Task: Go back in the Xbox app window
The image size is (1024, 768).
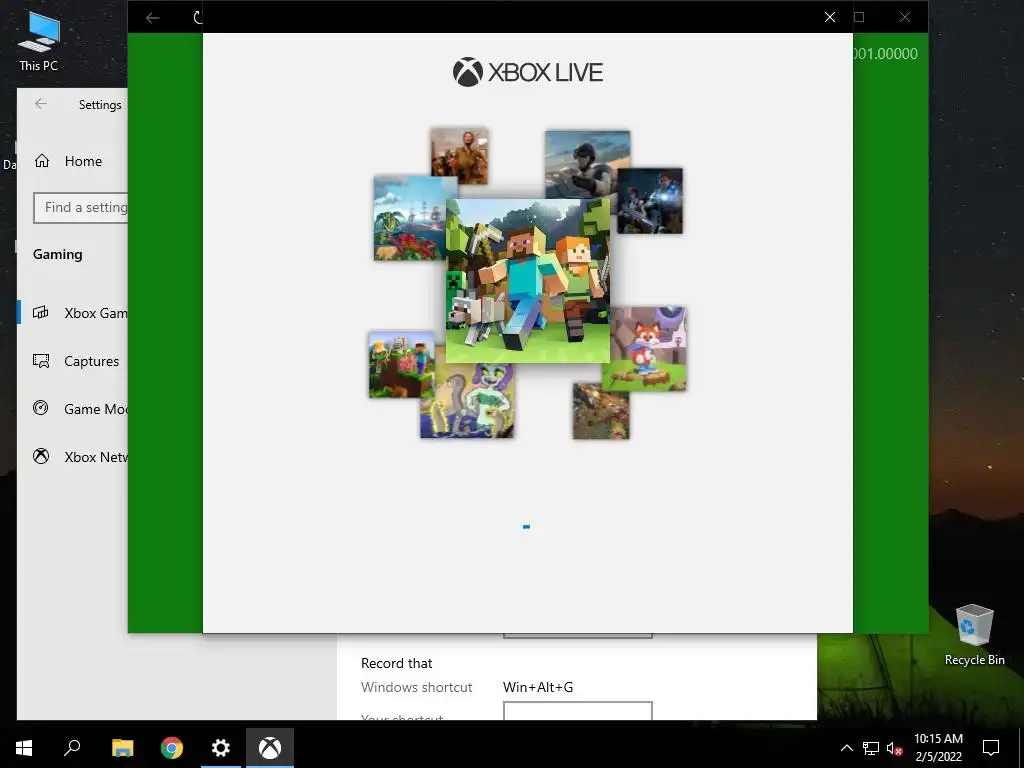Action: point(153,18)
